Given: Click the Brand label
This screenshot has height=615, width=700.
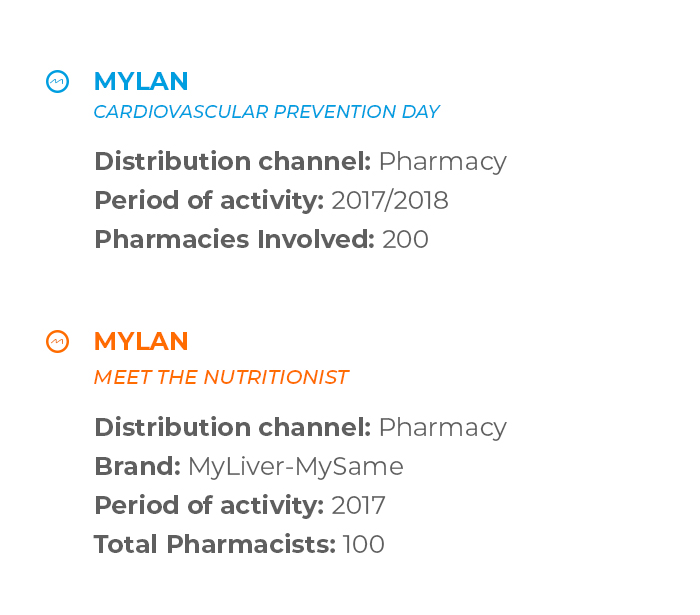Looking at the screenshot, I should pos(138,466).
